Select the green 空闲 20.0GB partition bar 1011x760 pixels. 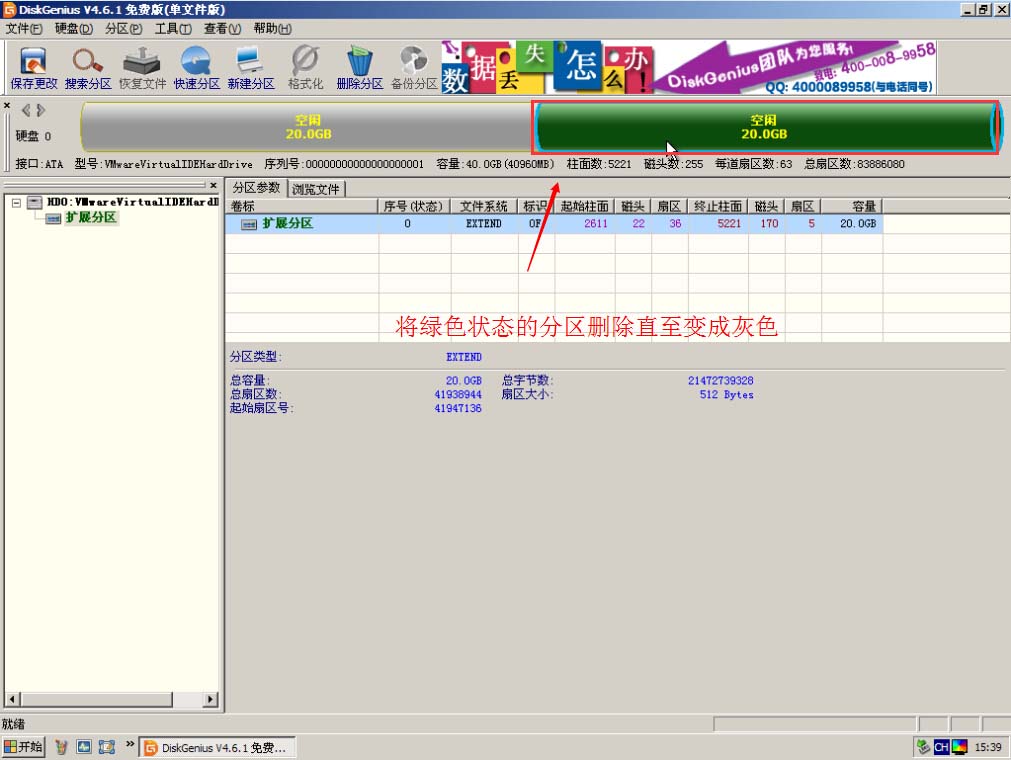click(x=765, y=125)
